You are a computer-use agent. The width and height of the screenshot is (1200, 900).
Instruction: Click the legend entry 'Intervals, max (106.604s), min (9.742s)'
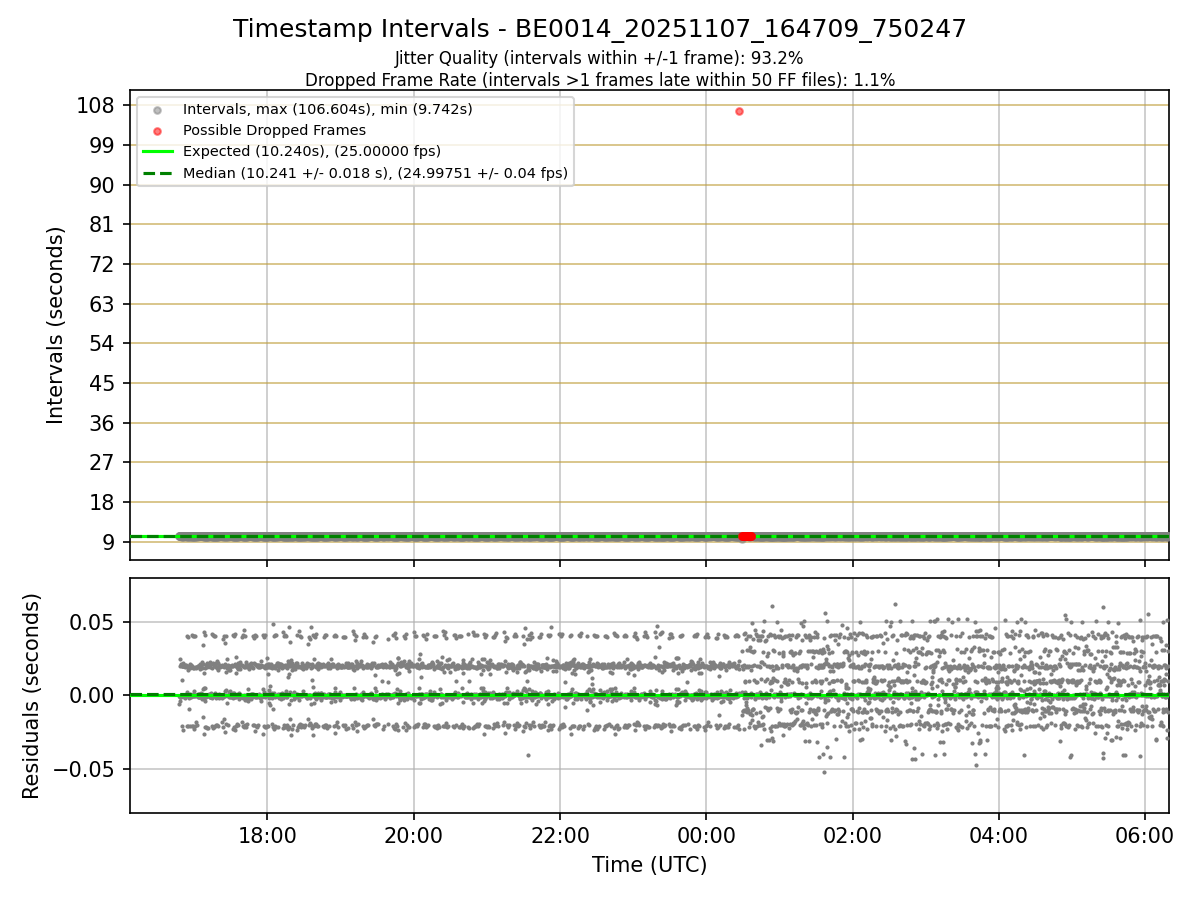tap(328, 109)
